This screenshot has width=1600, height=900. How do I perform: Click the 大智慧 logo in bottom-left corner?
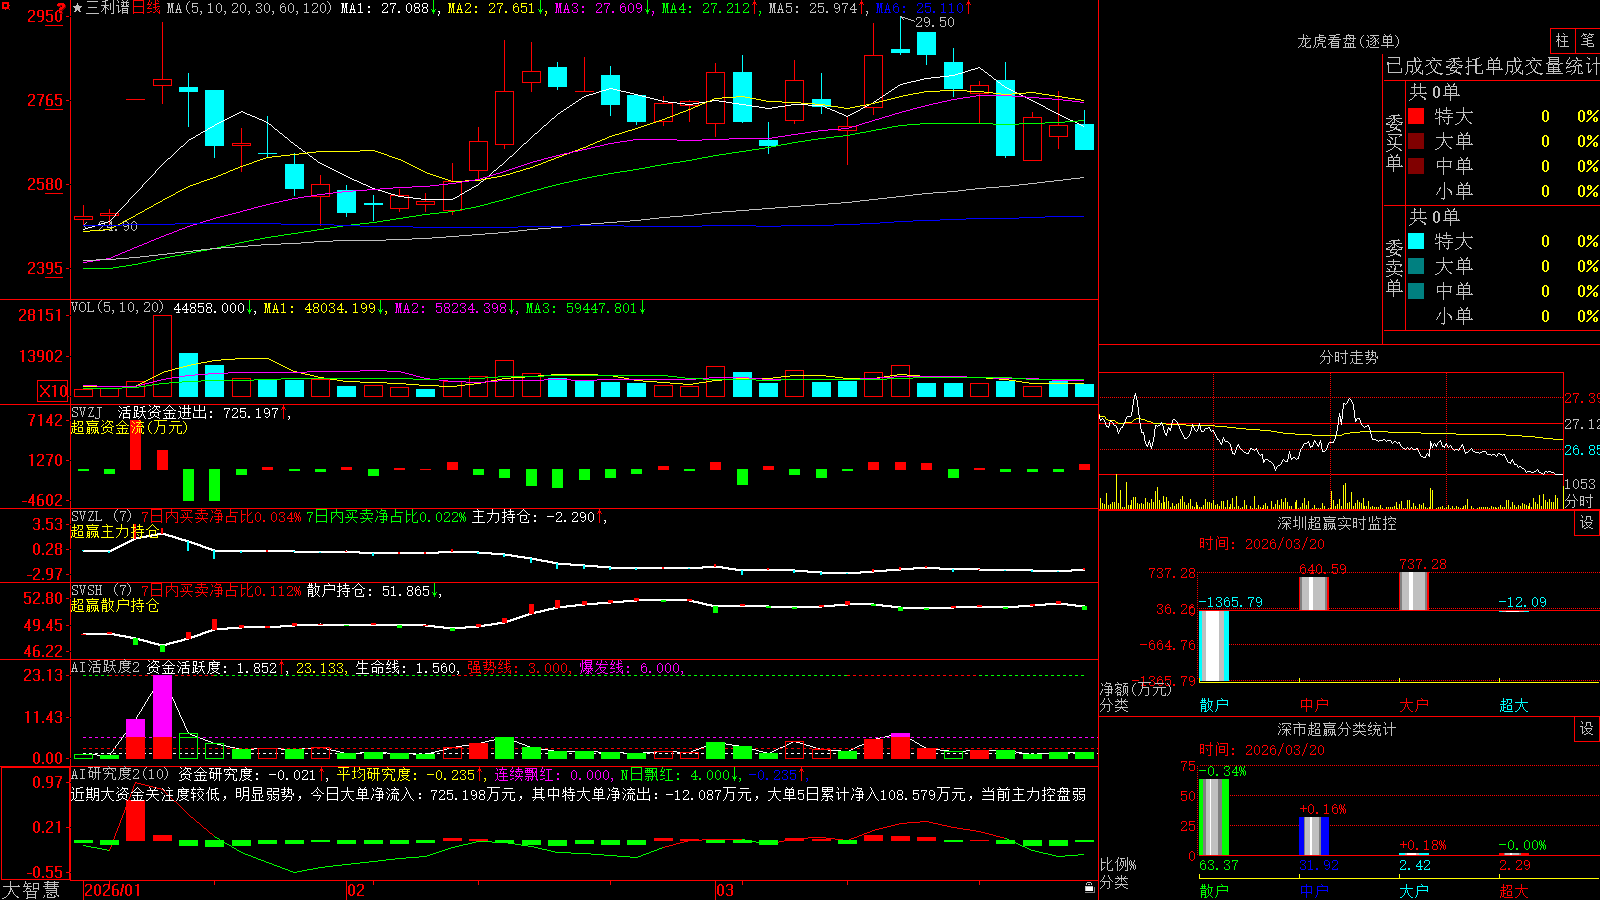pyautogui.click(x=31, y=890)
